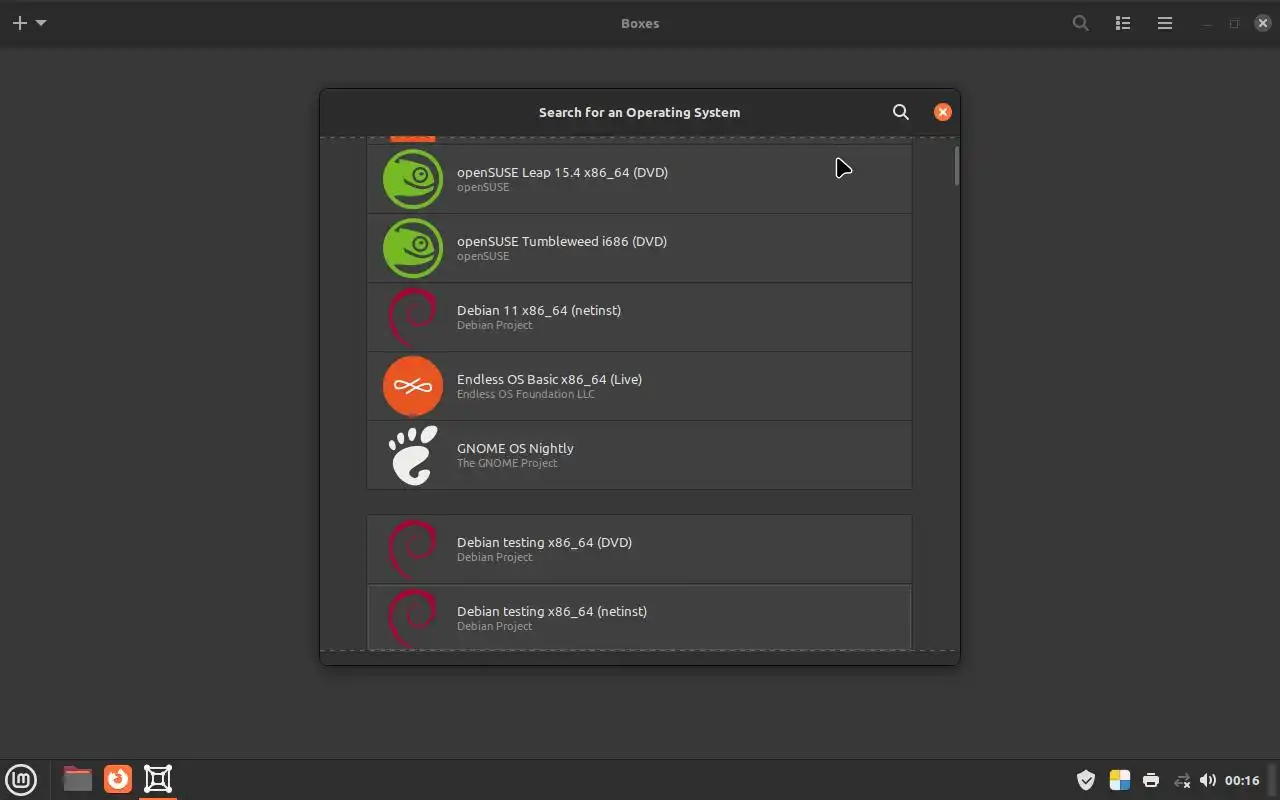Open the printer tray icon
Viewport: 1280px width, 800px height.
[x=1151, y=780]
